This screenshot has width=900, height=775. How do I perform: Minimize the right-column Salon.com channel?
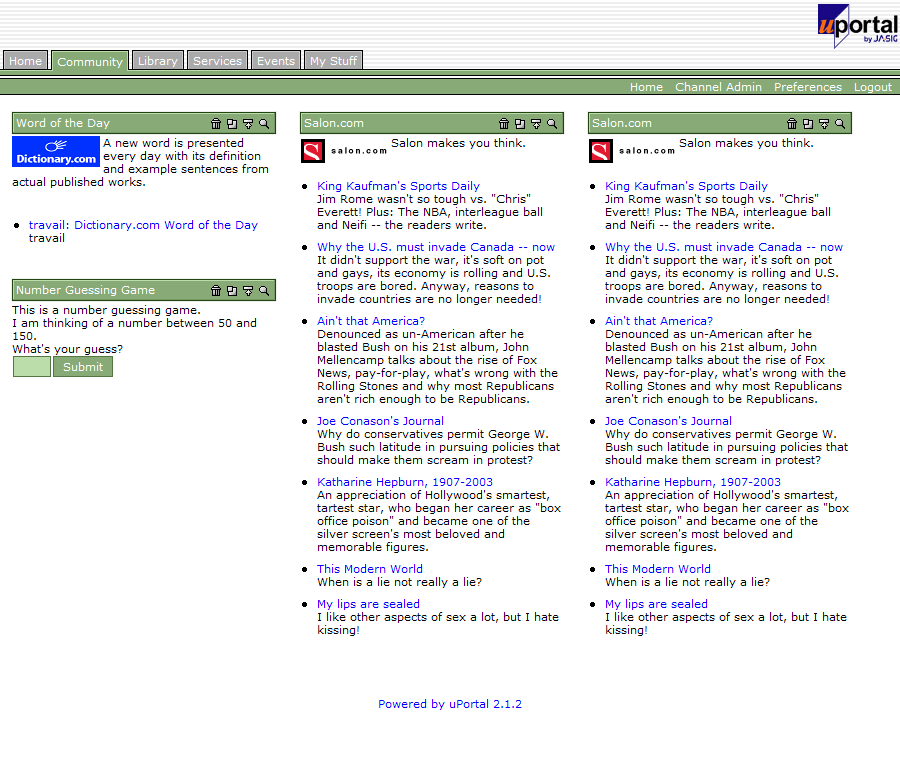click(824, 123)
